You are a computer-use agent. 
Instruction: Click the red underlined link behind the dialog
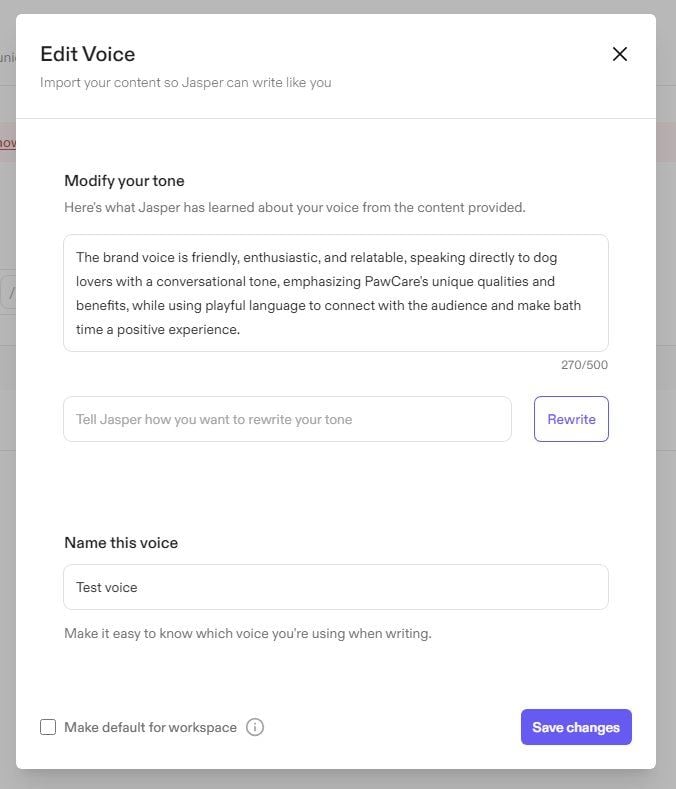[8, 143]
